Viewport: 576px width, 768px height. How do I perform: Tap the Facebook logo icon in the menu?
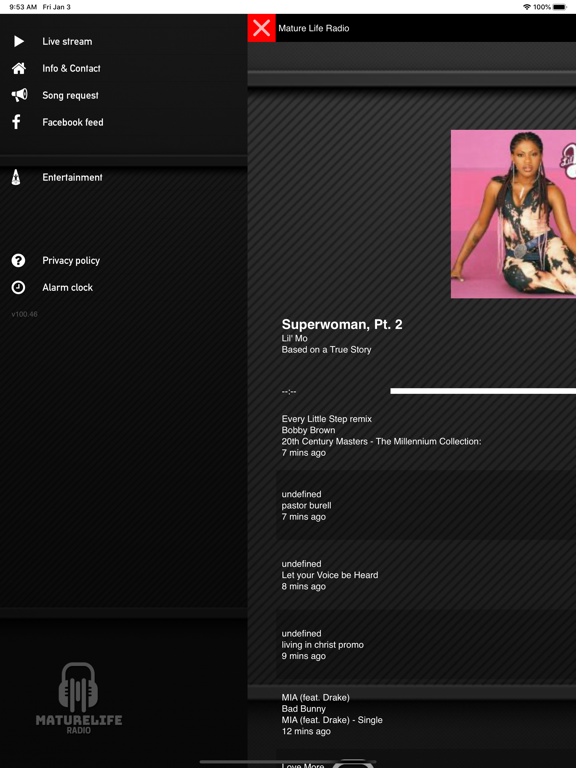click(x=16, y=122)
